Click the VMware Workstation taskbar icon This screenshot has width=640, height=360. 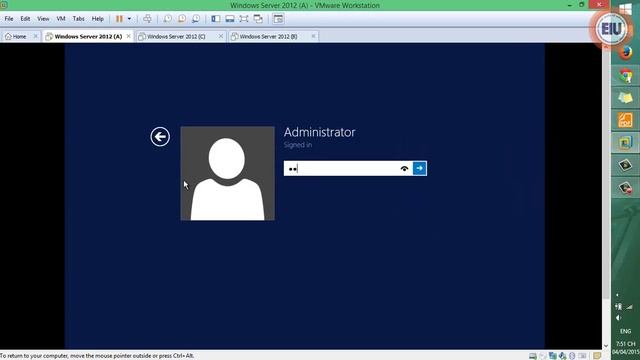625,143
